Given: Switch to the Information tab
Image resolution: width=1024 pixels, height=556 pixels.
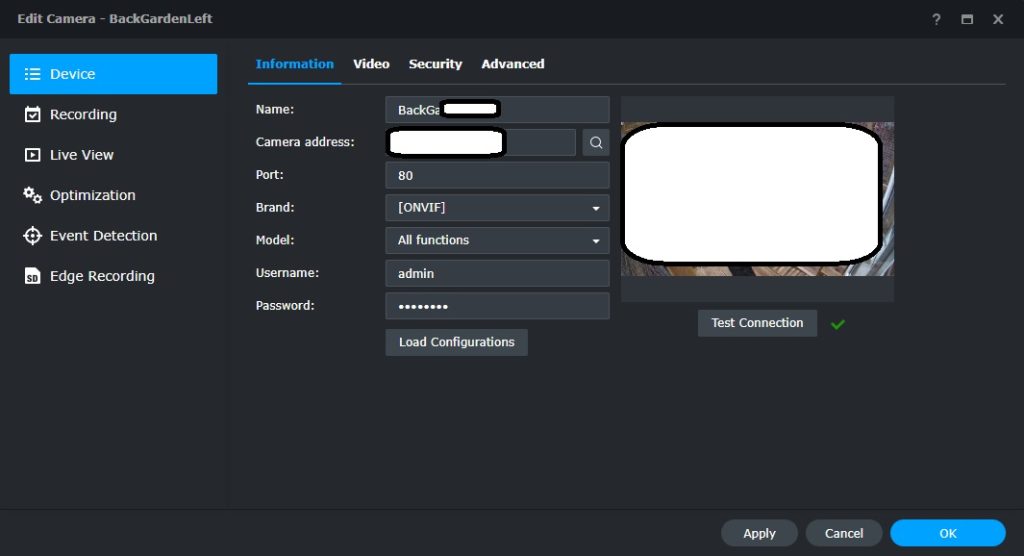Looking at the screenshot, I should coord(295,64).
